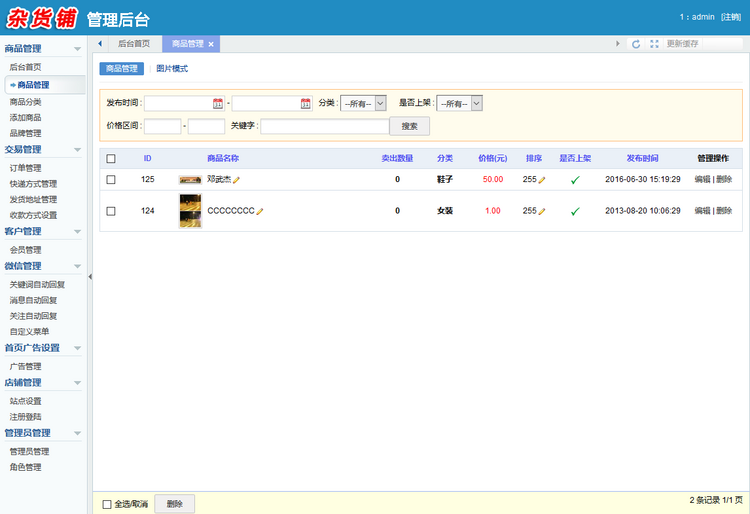The width and height of the screenshot is (750, 514).
Task: Open 自定义菜单 in the sidebar
Action: (29, 332)
